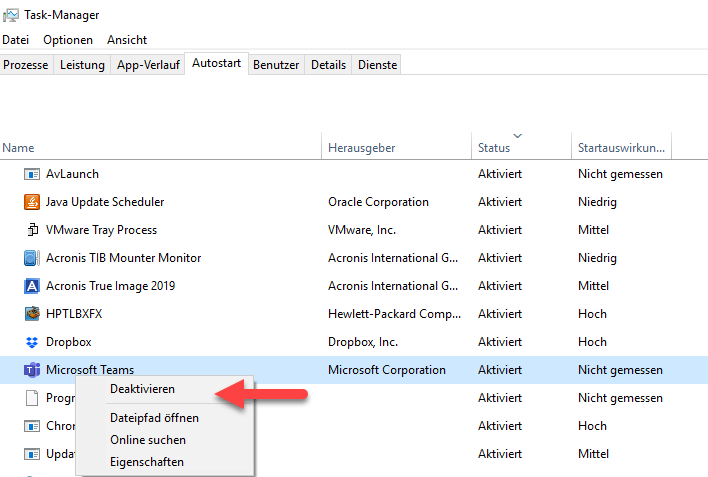This screenshot has width=708, height=477.
Task: Click Online suchen in context menu
Action: [x=148, y=440]
